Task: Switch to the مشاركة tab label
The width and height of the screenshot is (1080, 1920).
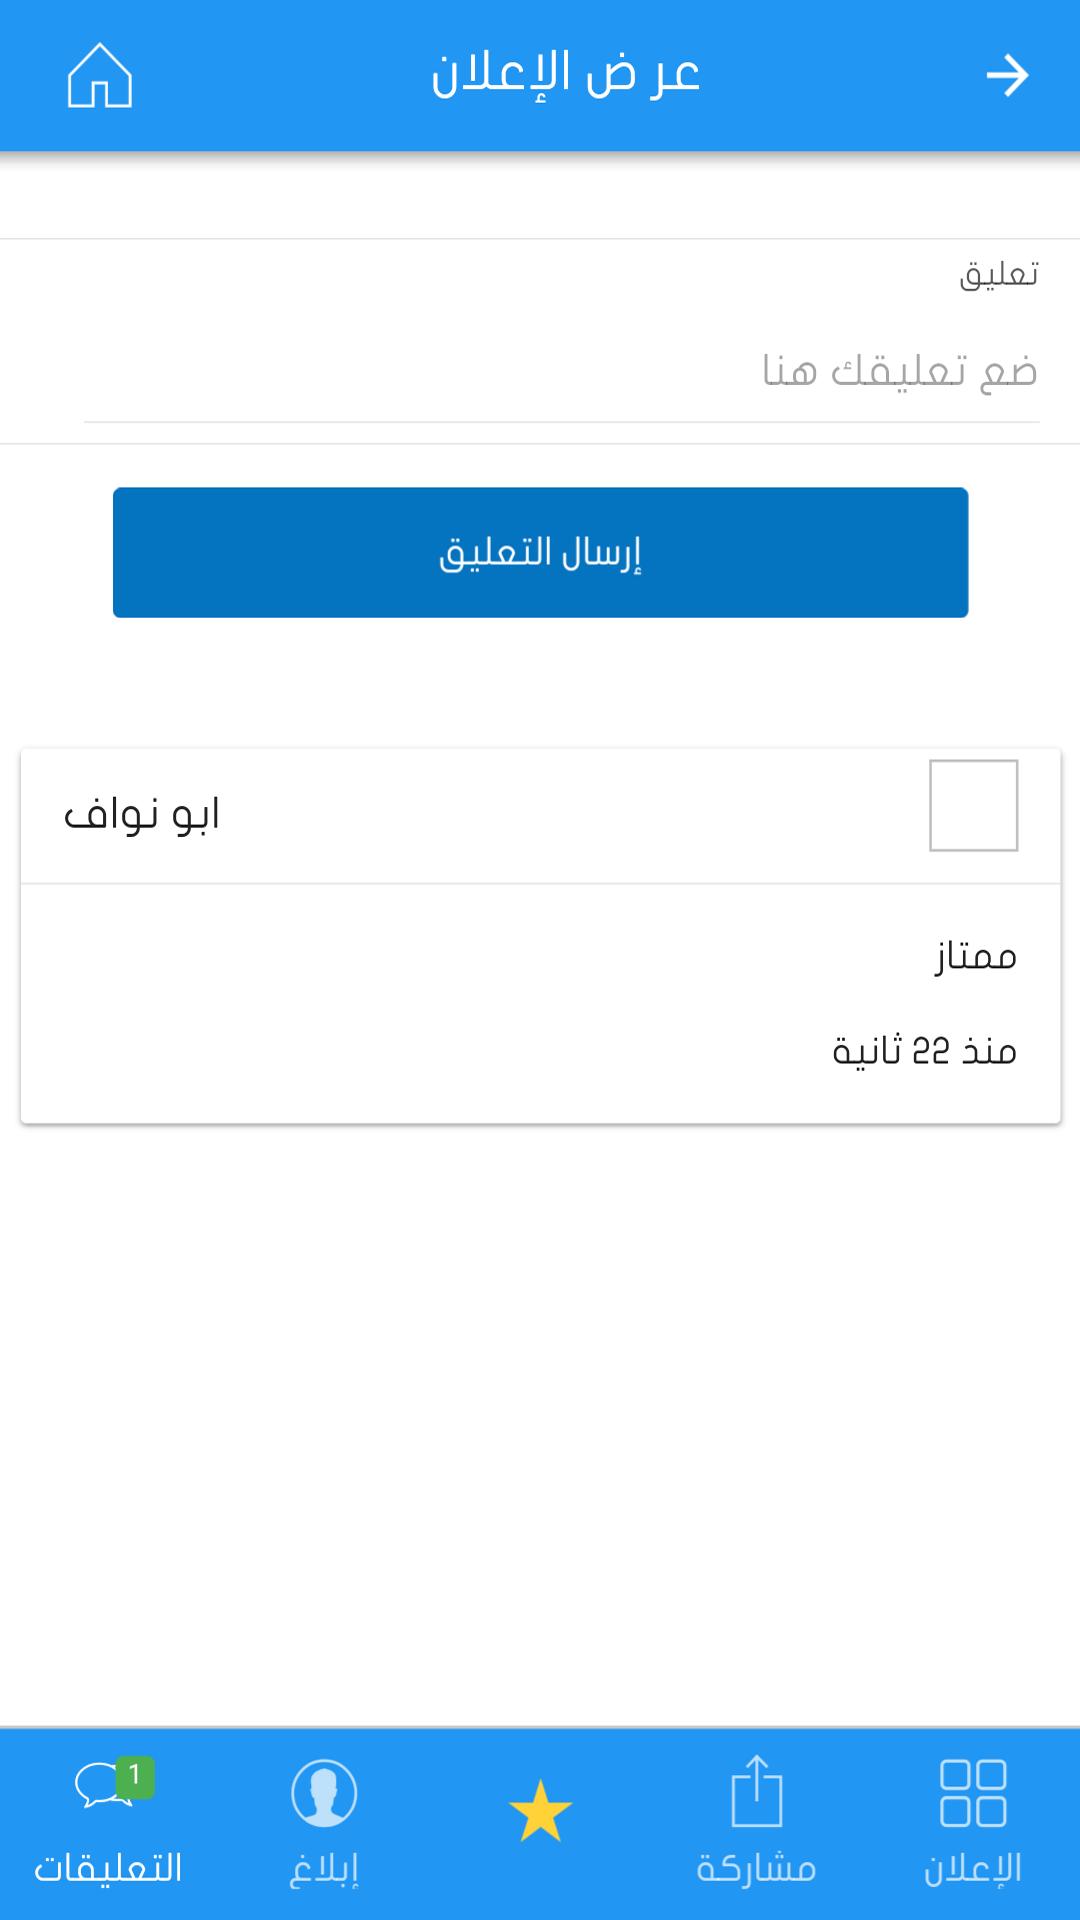Action: 757,1868
